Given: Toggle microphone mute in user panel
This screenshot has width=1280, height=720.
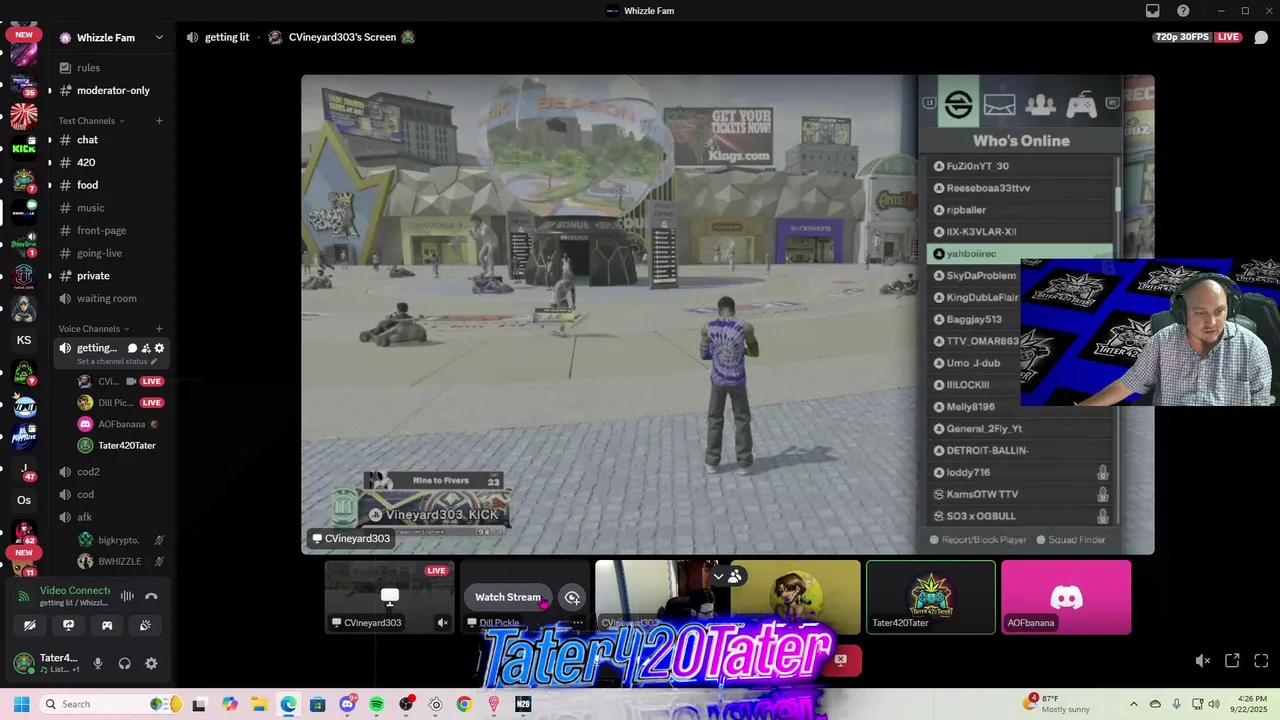Looking at the screenshot, I should [97, 663].
